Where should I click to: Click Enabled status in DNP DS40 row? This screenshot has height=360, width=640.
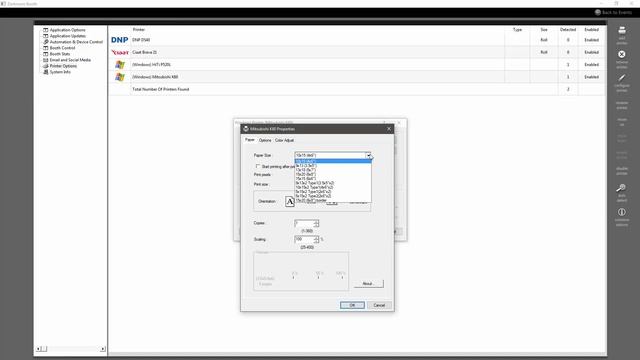(591, 40)
